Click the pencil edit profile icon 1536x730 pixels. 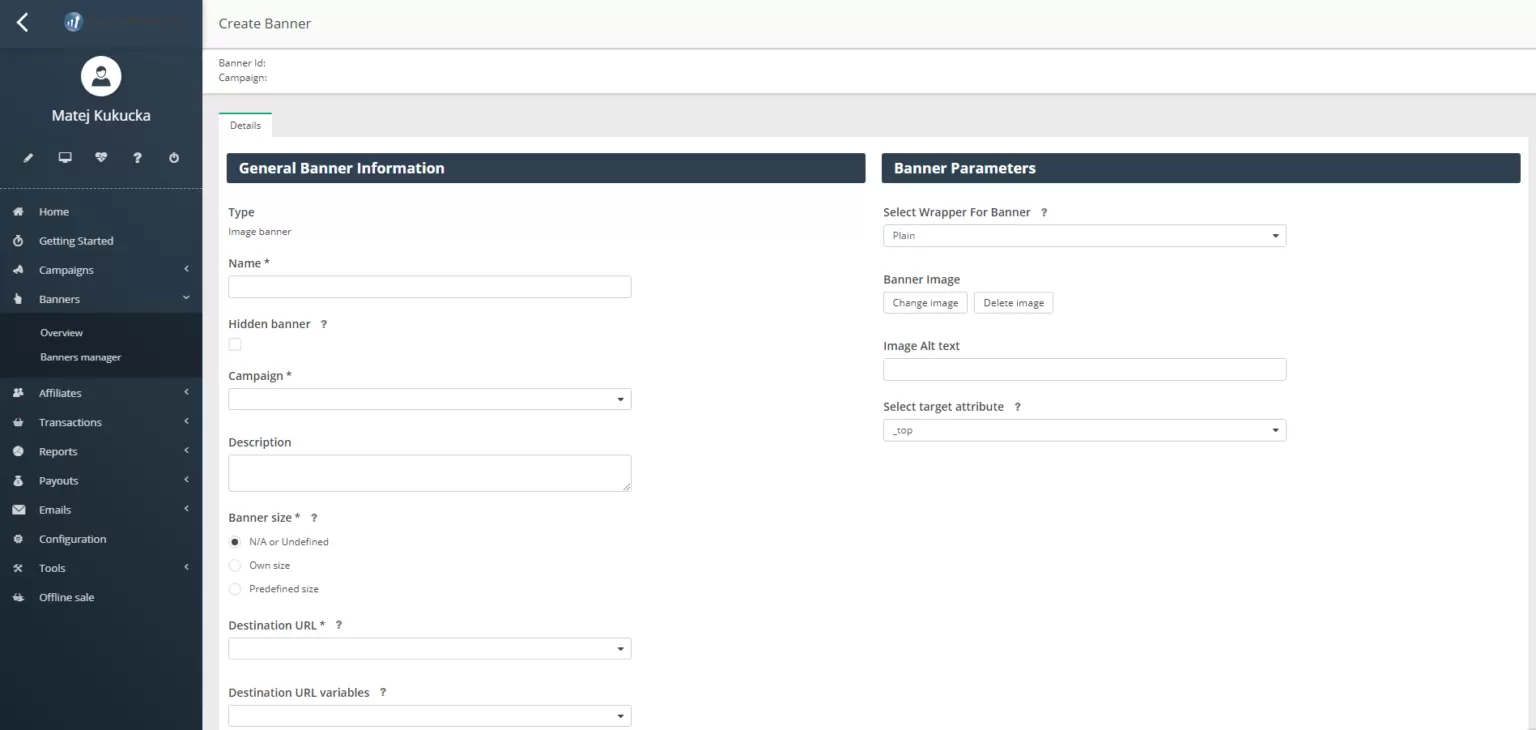coord(29,158)
